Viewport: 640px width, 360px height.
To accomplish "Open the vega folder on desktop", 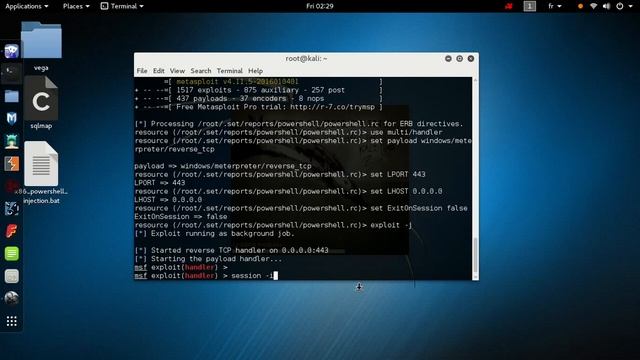I will coord(41,47).
